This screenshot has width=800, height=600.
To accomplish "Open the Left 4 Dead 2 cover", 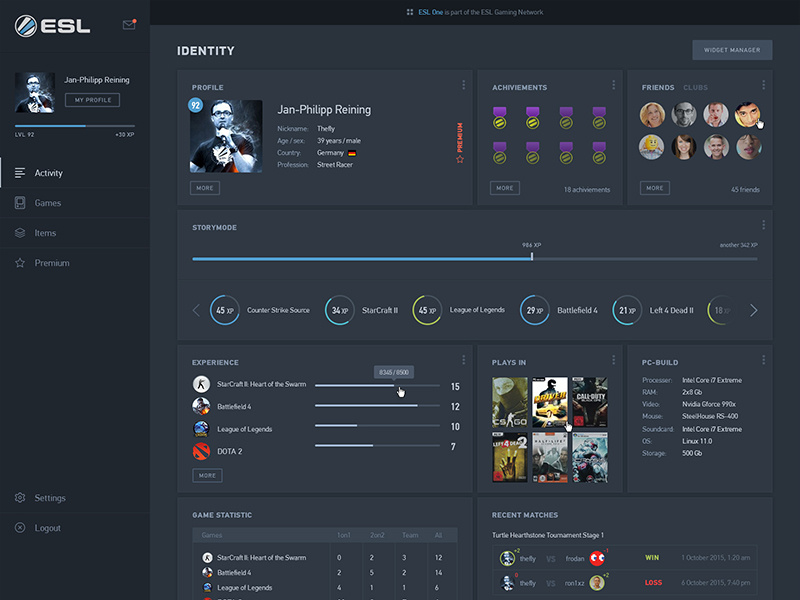I will 510,457.
